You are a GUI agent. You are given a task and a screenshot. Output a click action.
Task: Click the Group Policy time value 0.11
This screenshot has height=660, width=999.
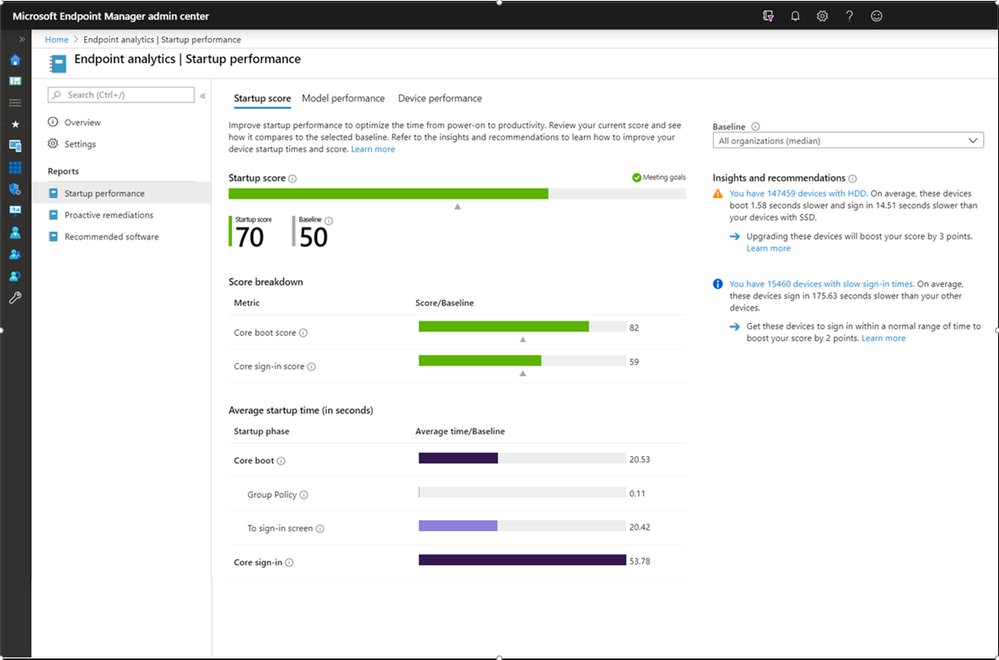coord(637,493)
